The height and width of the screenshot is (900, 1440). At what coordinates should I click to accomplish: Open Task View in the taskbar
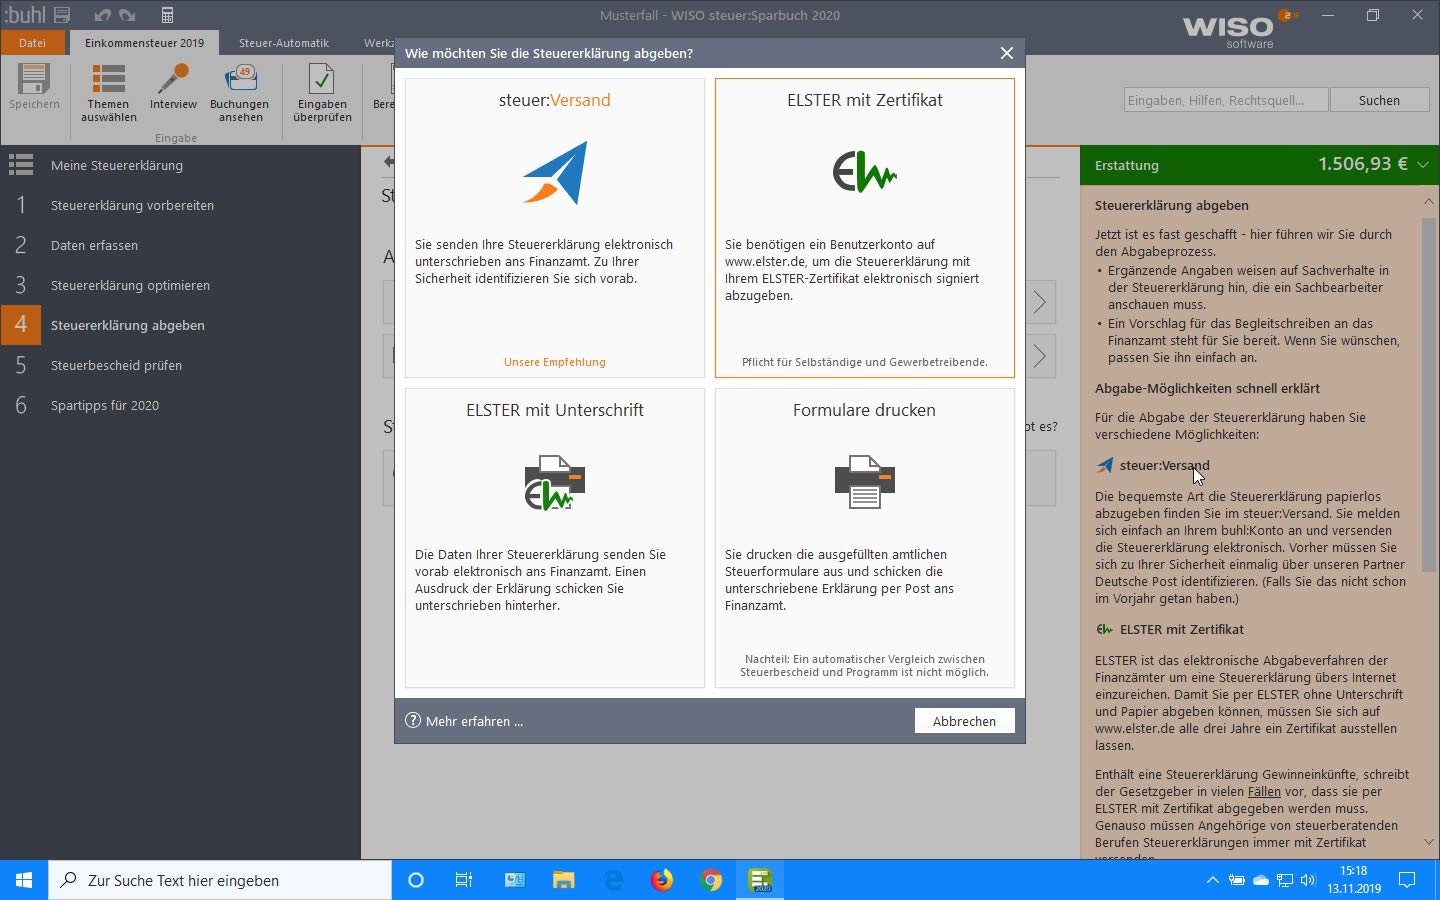point(464,880)
